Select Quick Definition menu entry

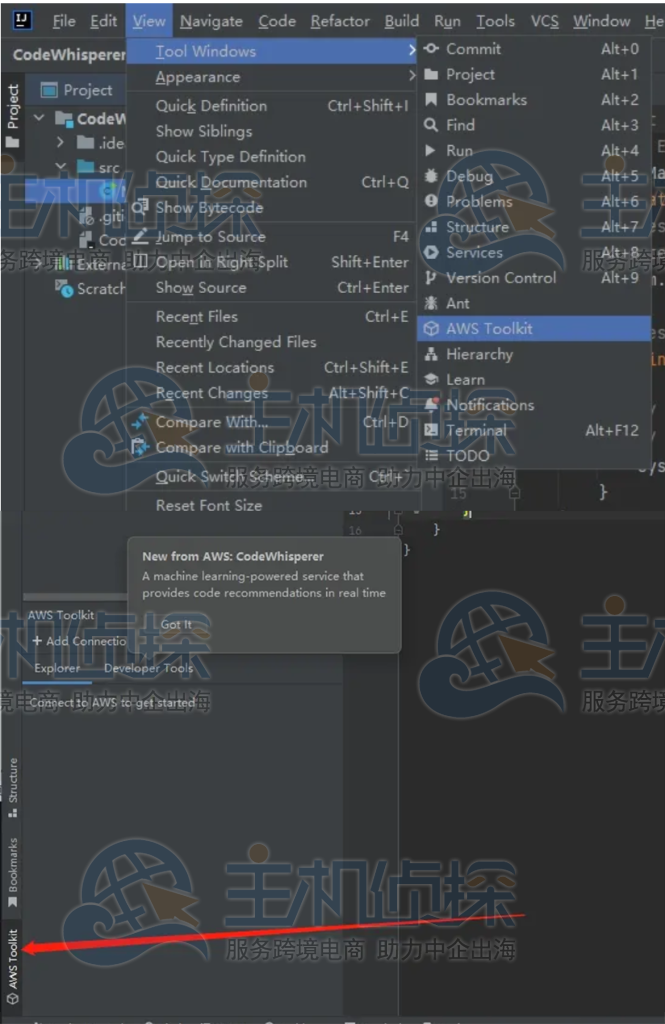pyautogui.click(x=271, y=105)
